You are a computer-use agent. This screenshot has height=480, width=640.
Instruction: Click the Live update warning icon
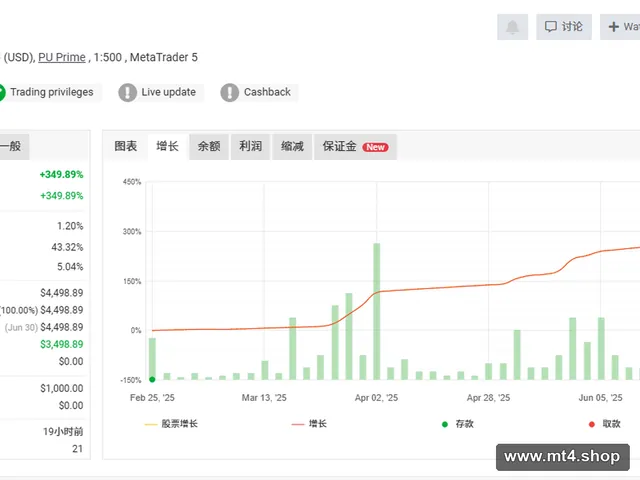click(127, 92)
